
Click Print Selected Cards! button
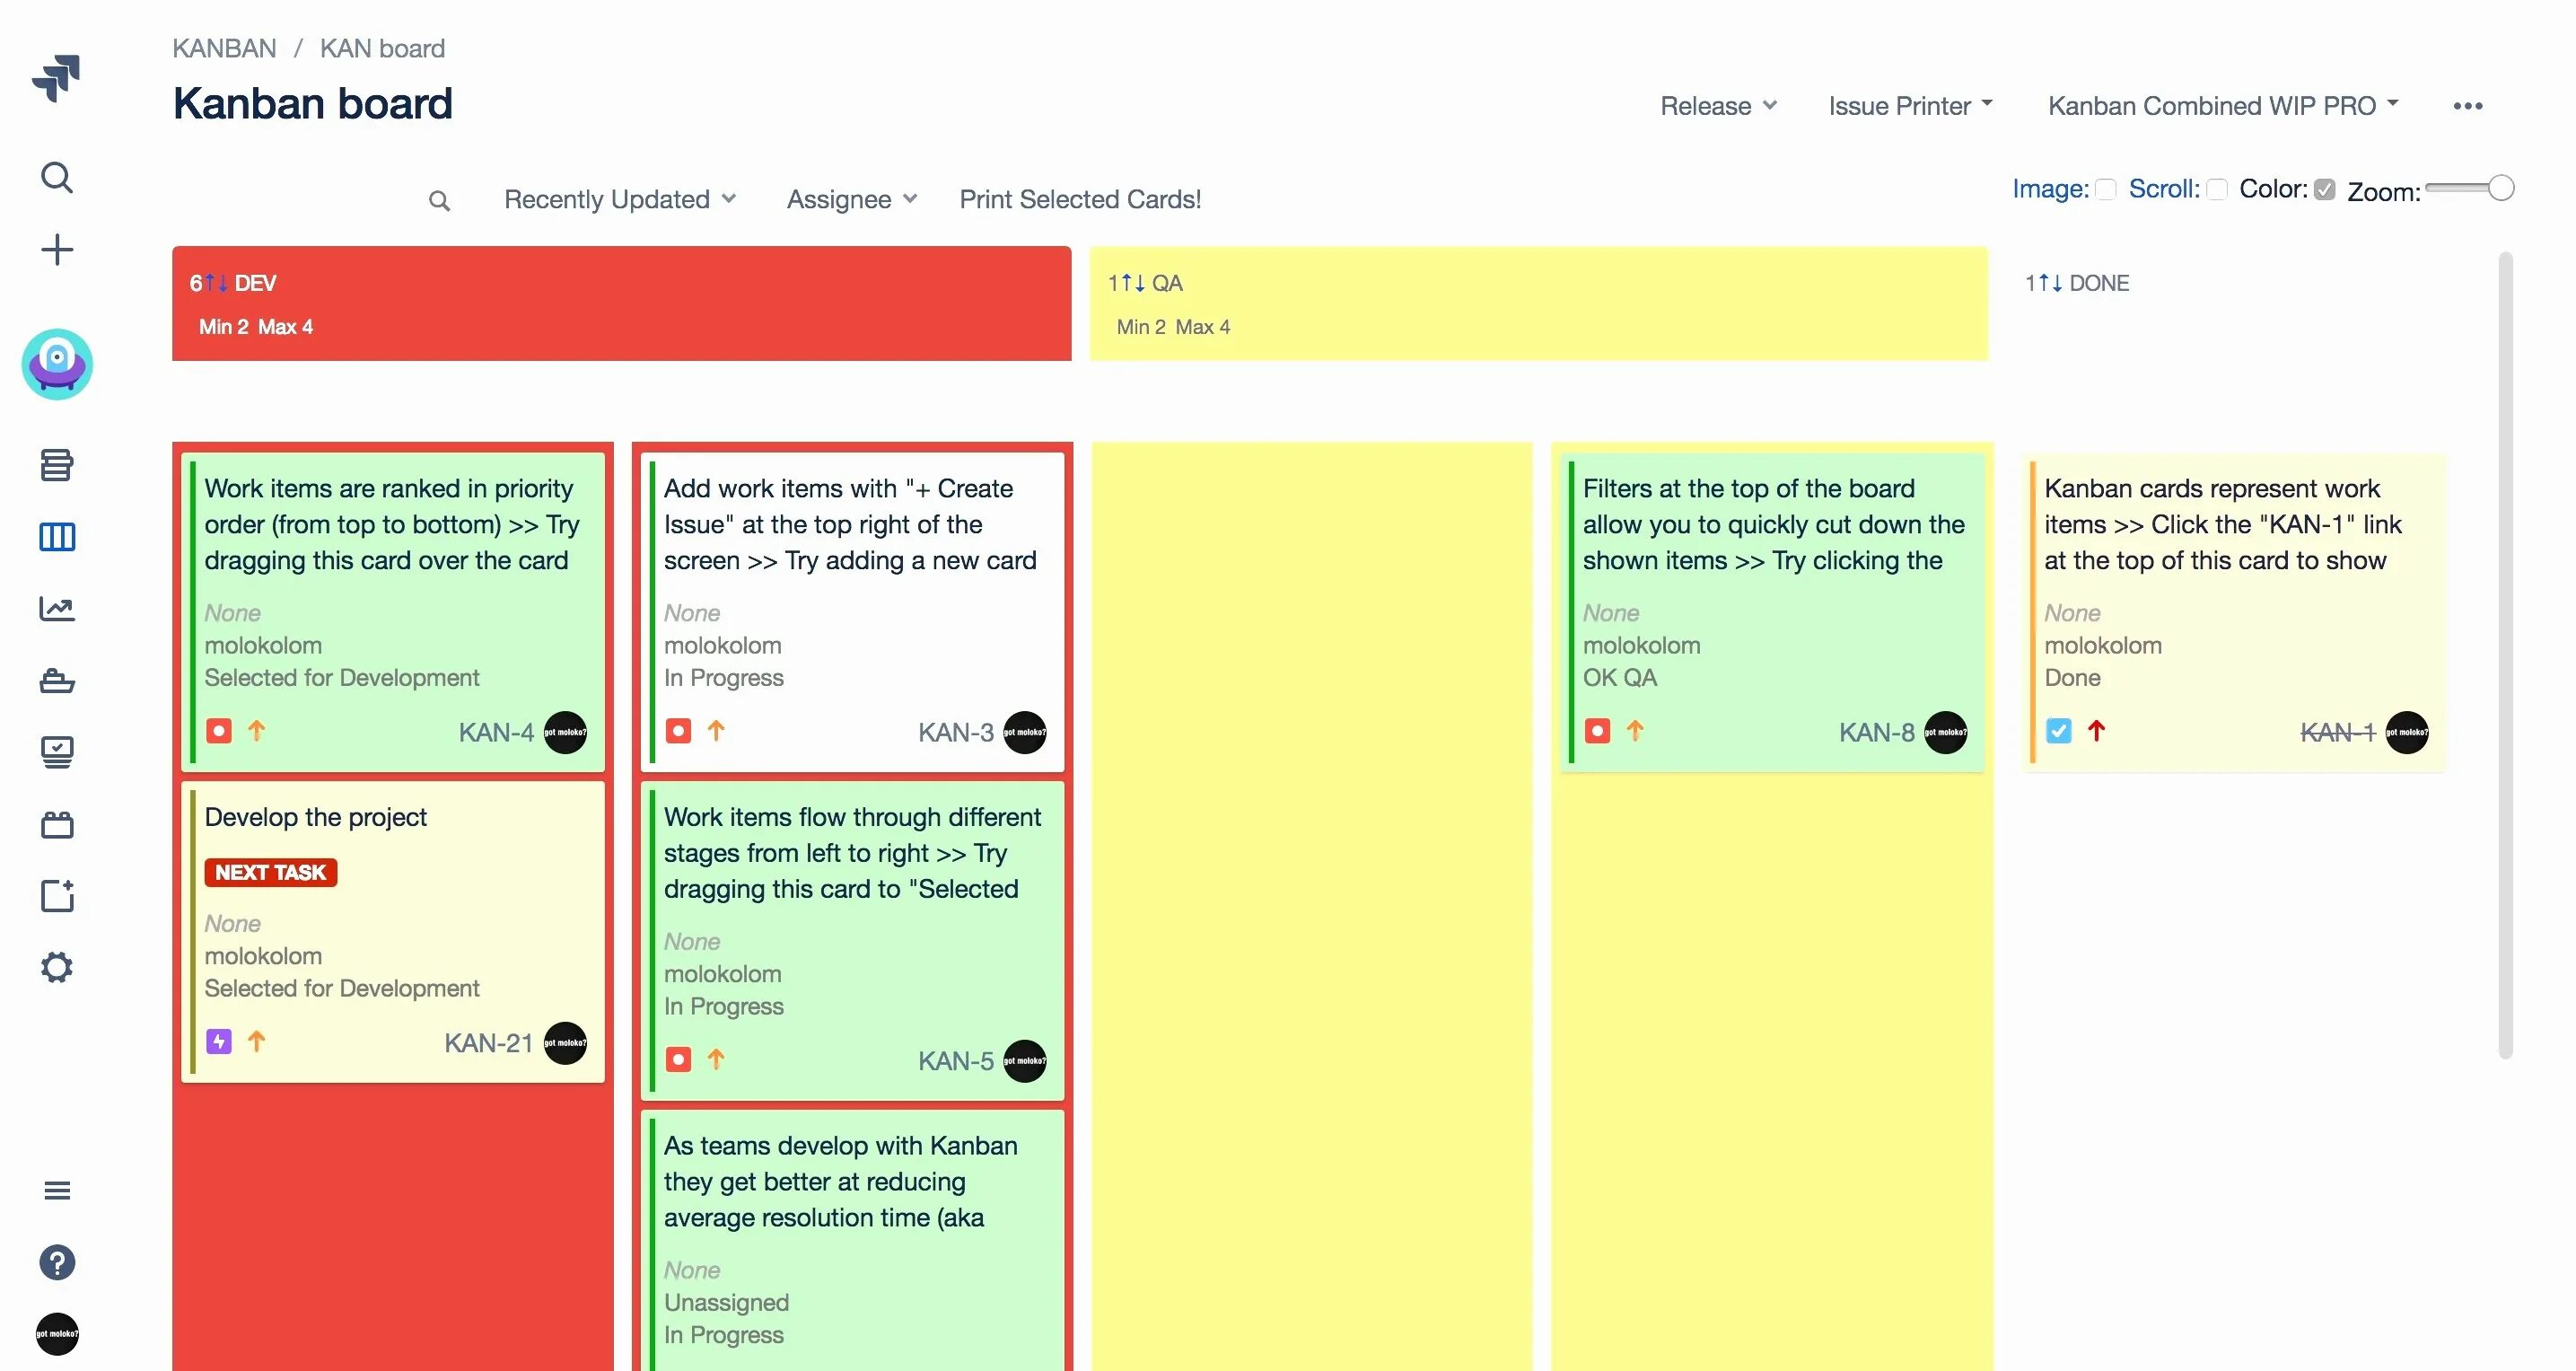tap(1080, 199)
